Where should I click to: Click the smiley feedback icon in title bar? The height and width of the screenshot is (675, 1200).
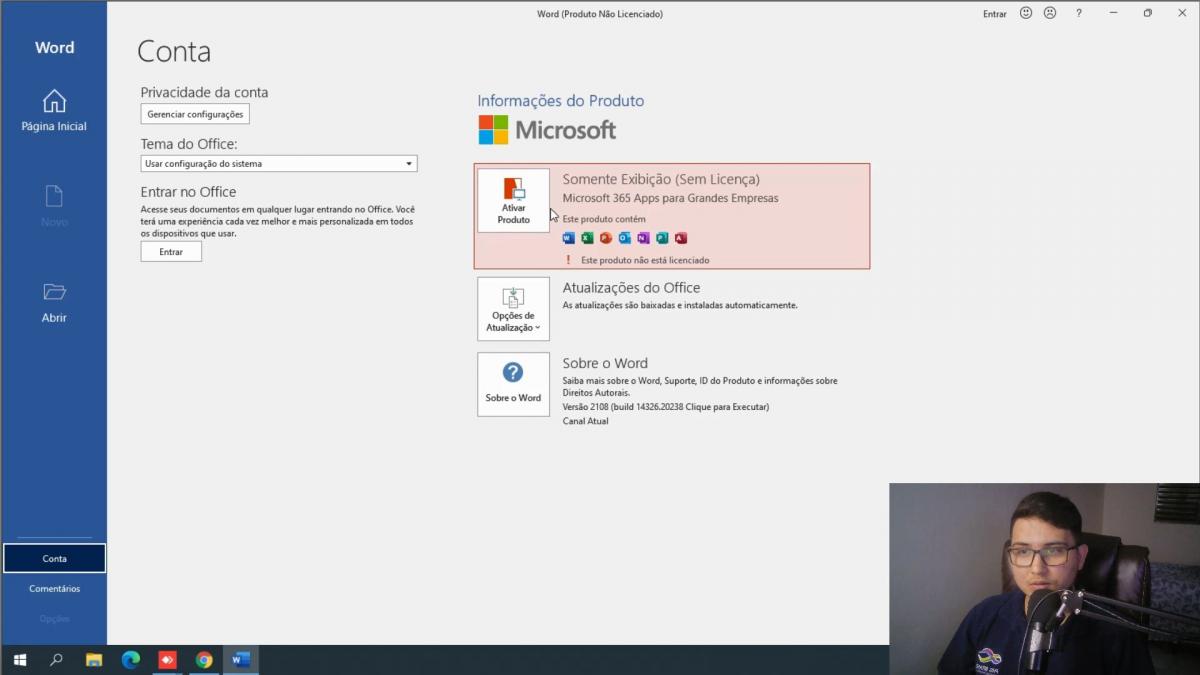tap(1026, 13)
